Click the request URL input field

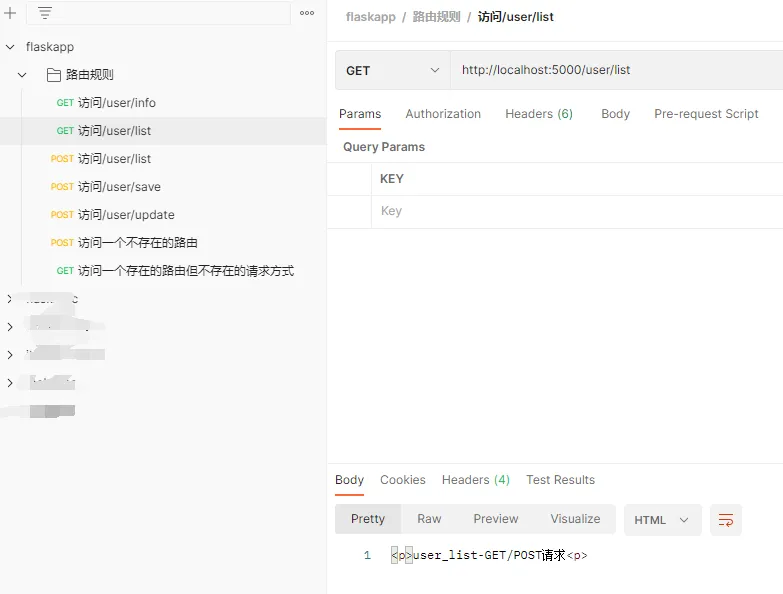[x=616, y=70]
